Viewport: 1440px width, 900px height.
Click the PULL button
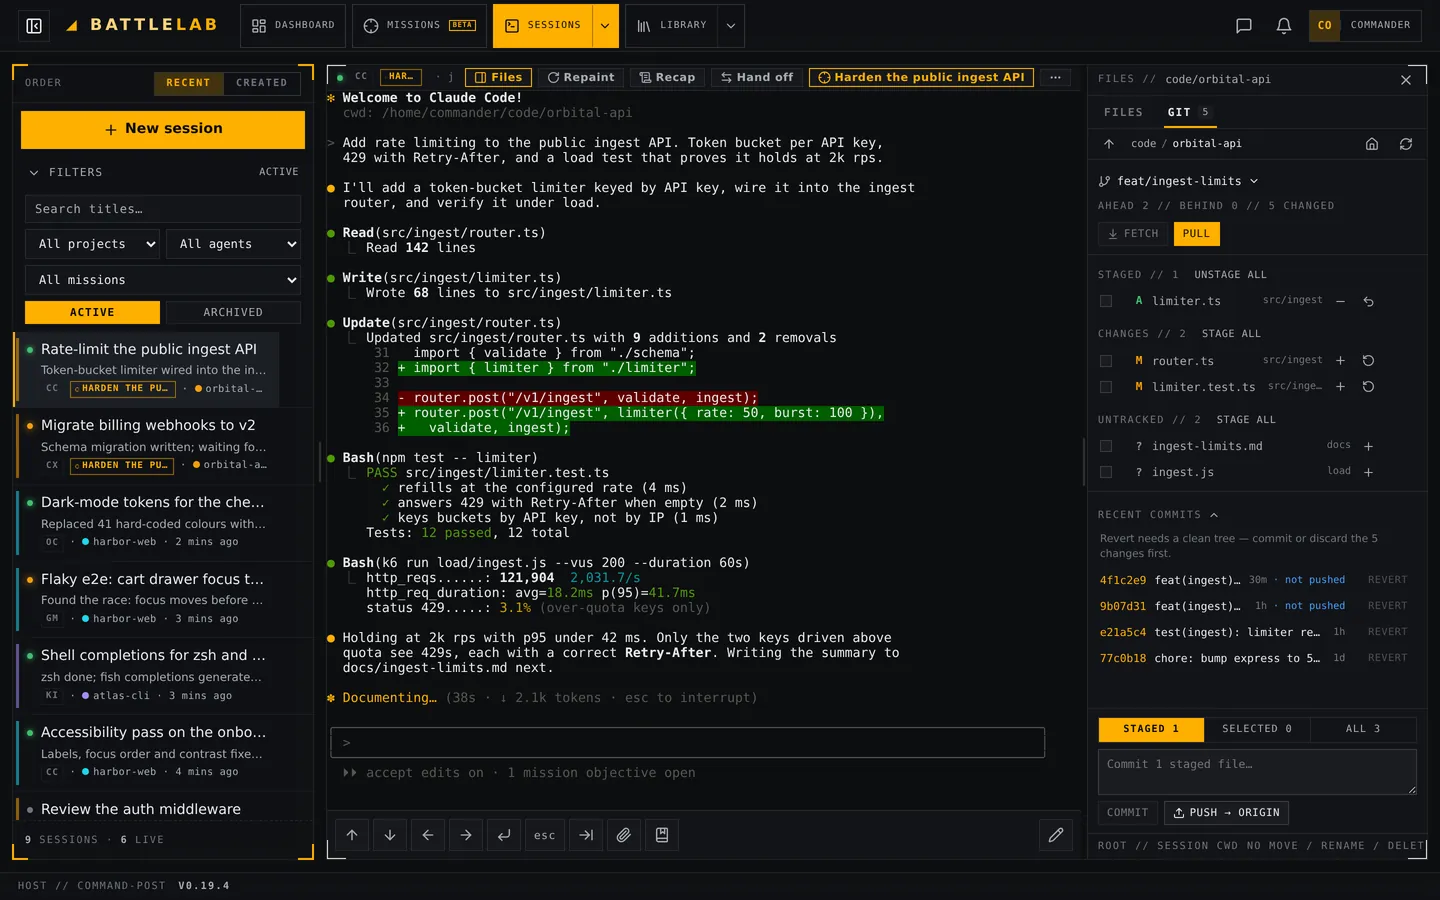pos(1196,234)
